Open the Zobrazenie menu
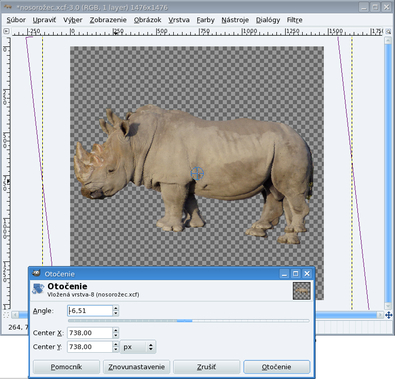Viewport: 395px width, 379px height. 108,20
